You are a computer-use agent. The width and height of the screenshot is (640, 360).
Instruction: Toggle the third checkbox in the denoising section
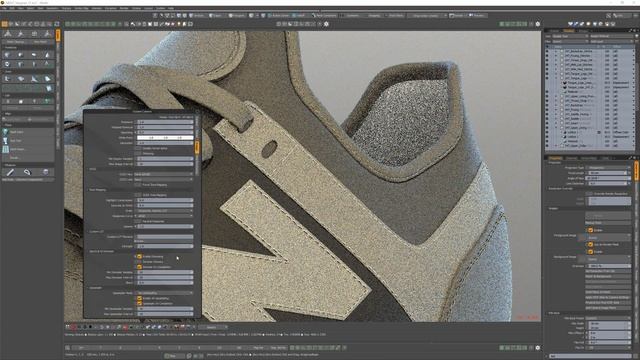tap(139, 267)
